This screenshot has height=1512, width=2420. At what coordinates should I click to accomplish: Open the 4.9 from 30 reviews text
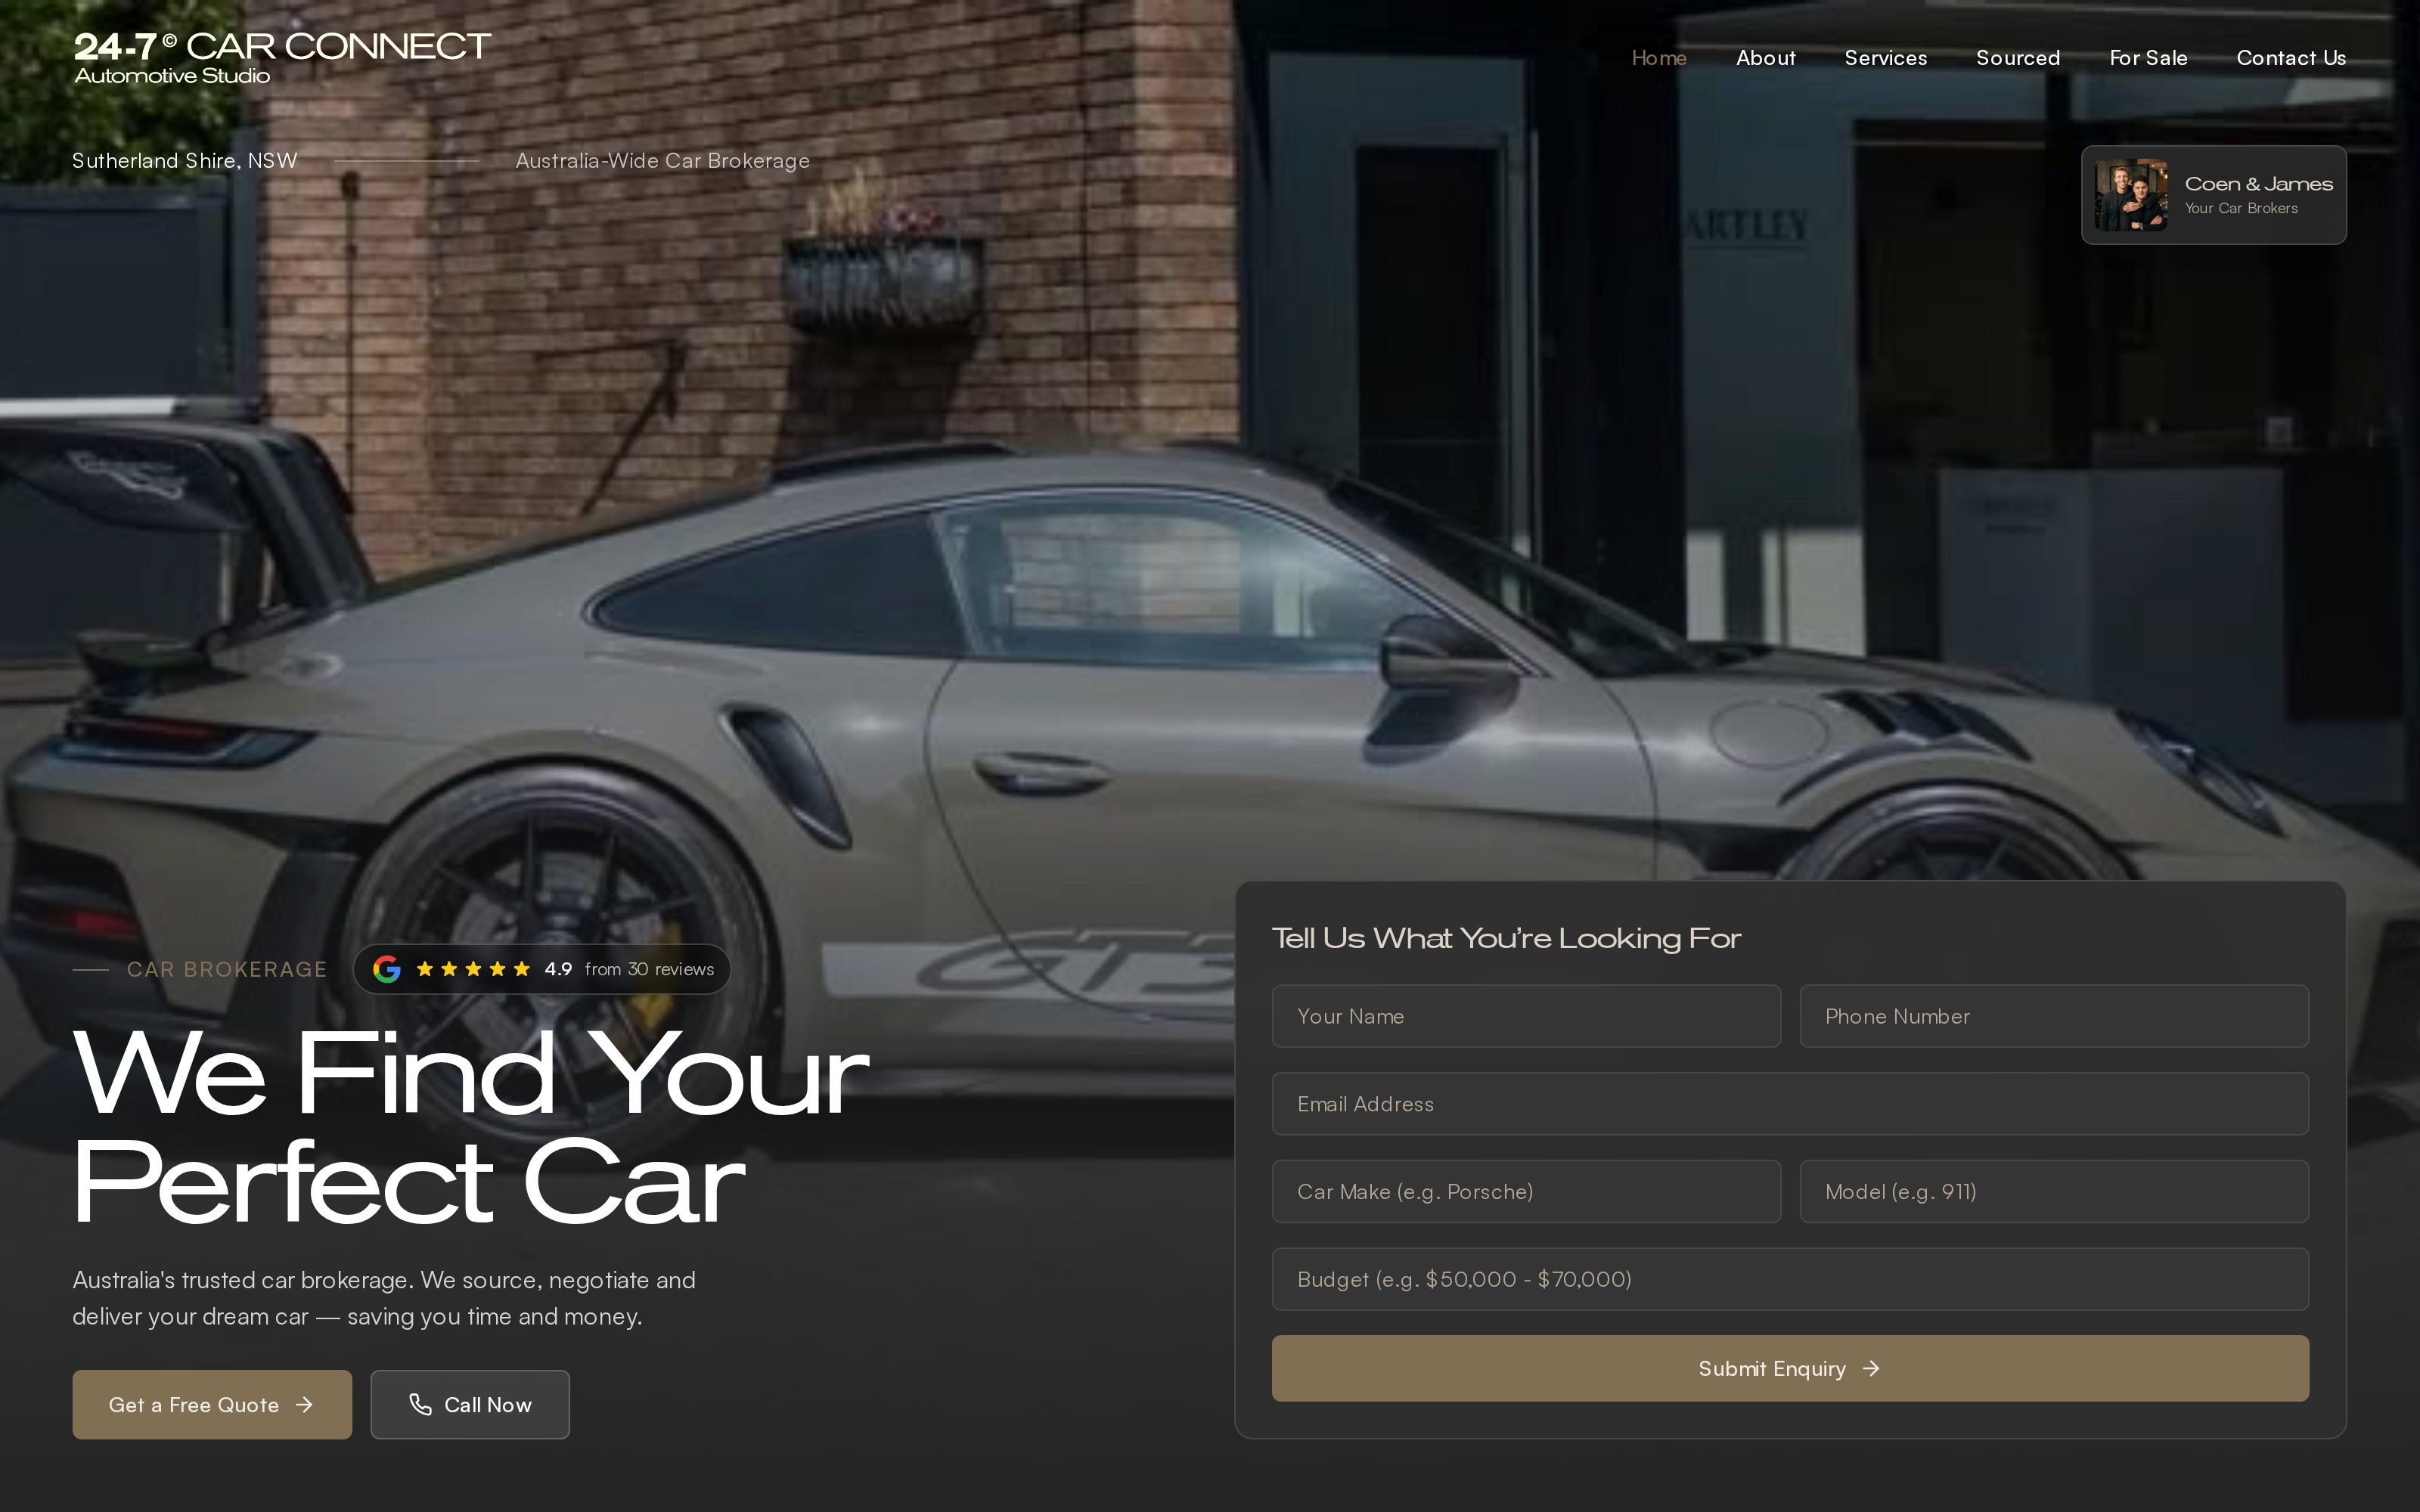coord(629,969)
